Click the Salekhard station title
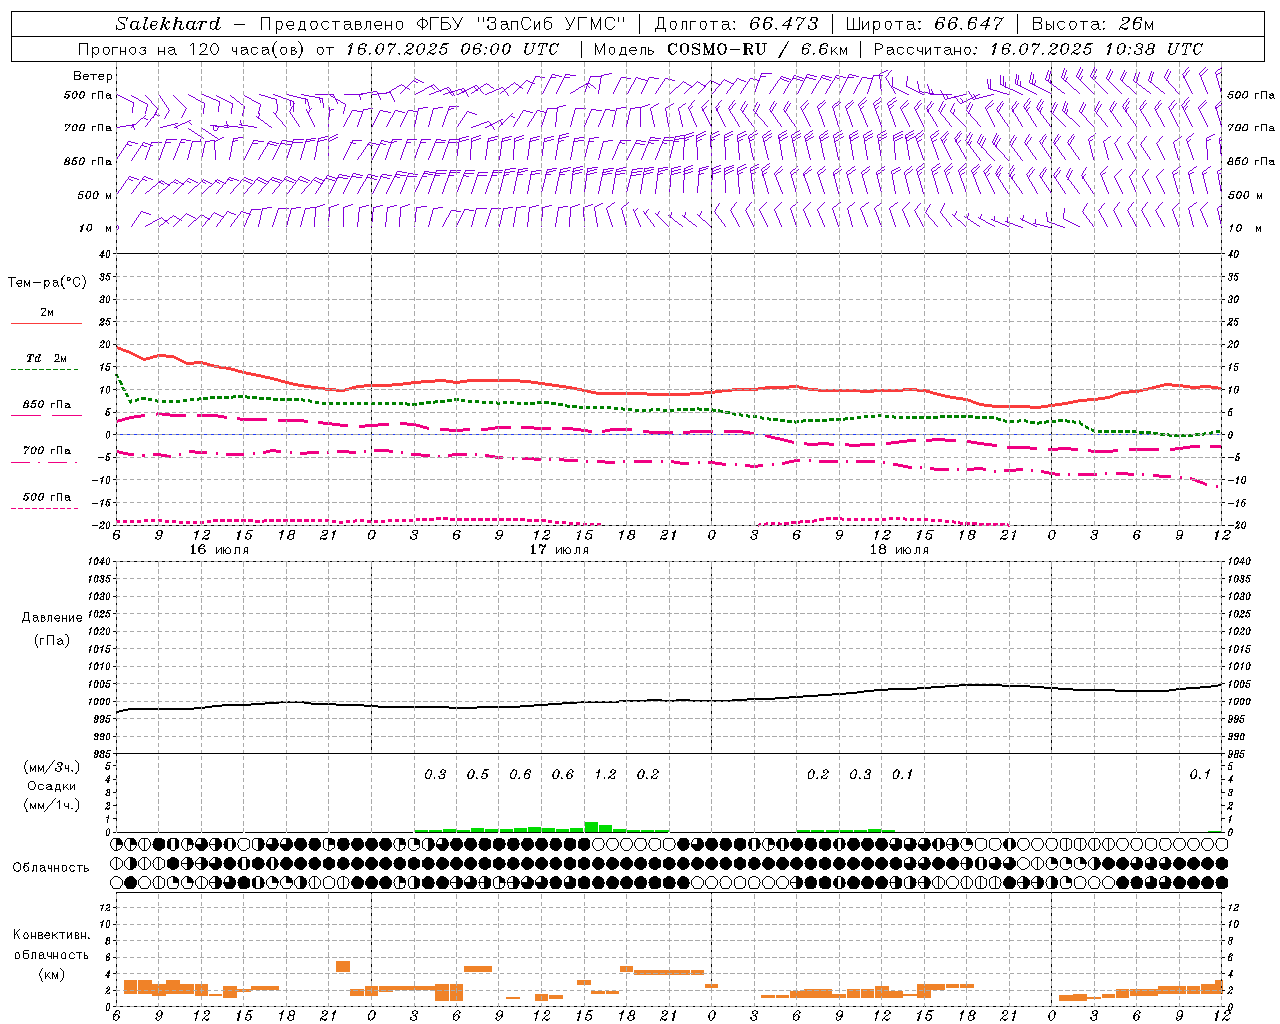This screenshot has height=1024, width=1280. click(168, 23)
